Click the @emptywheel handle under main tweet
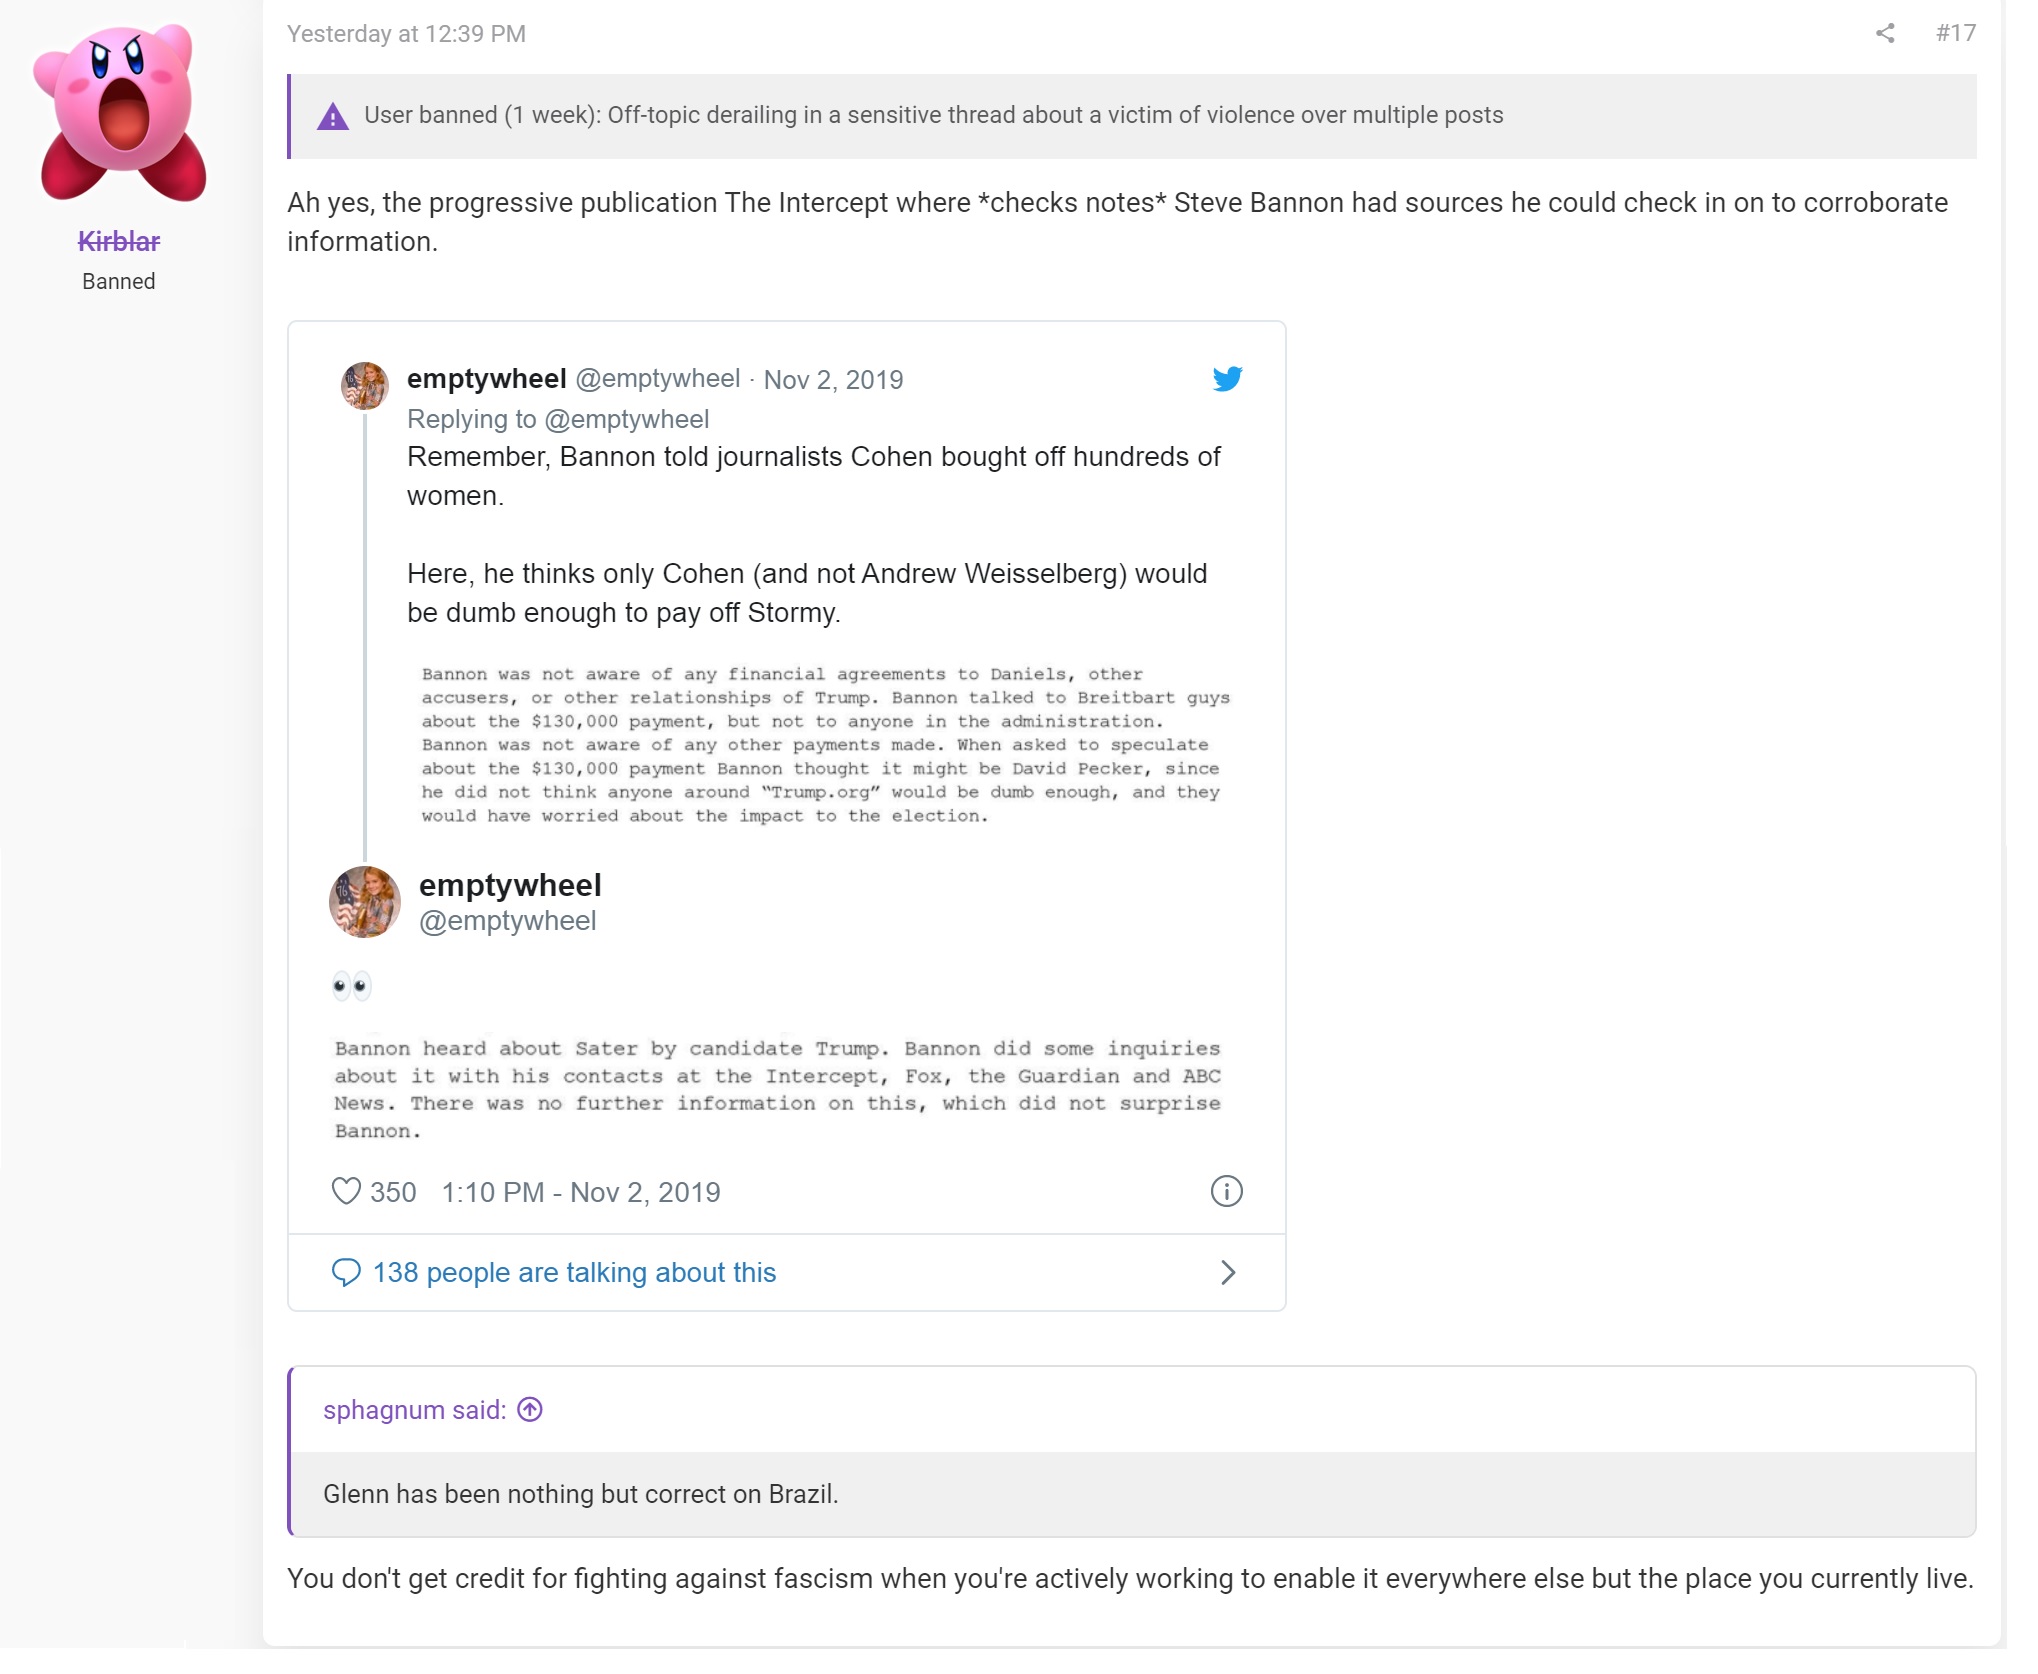The image size is (2038, 1674). click(x=507, y=921)
